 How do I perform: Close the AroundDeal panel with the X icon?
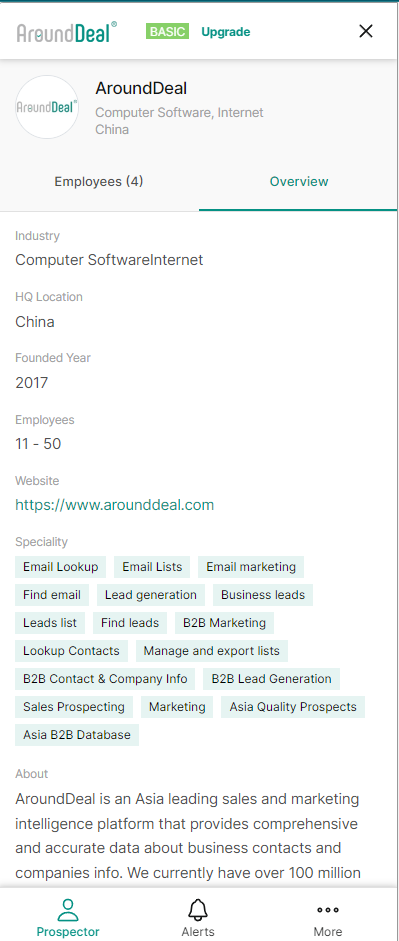(x=365, y=31)
